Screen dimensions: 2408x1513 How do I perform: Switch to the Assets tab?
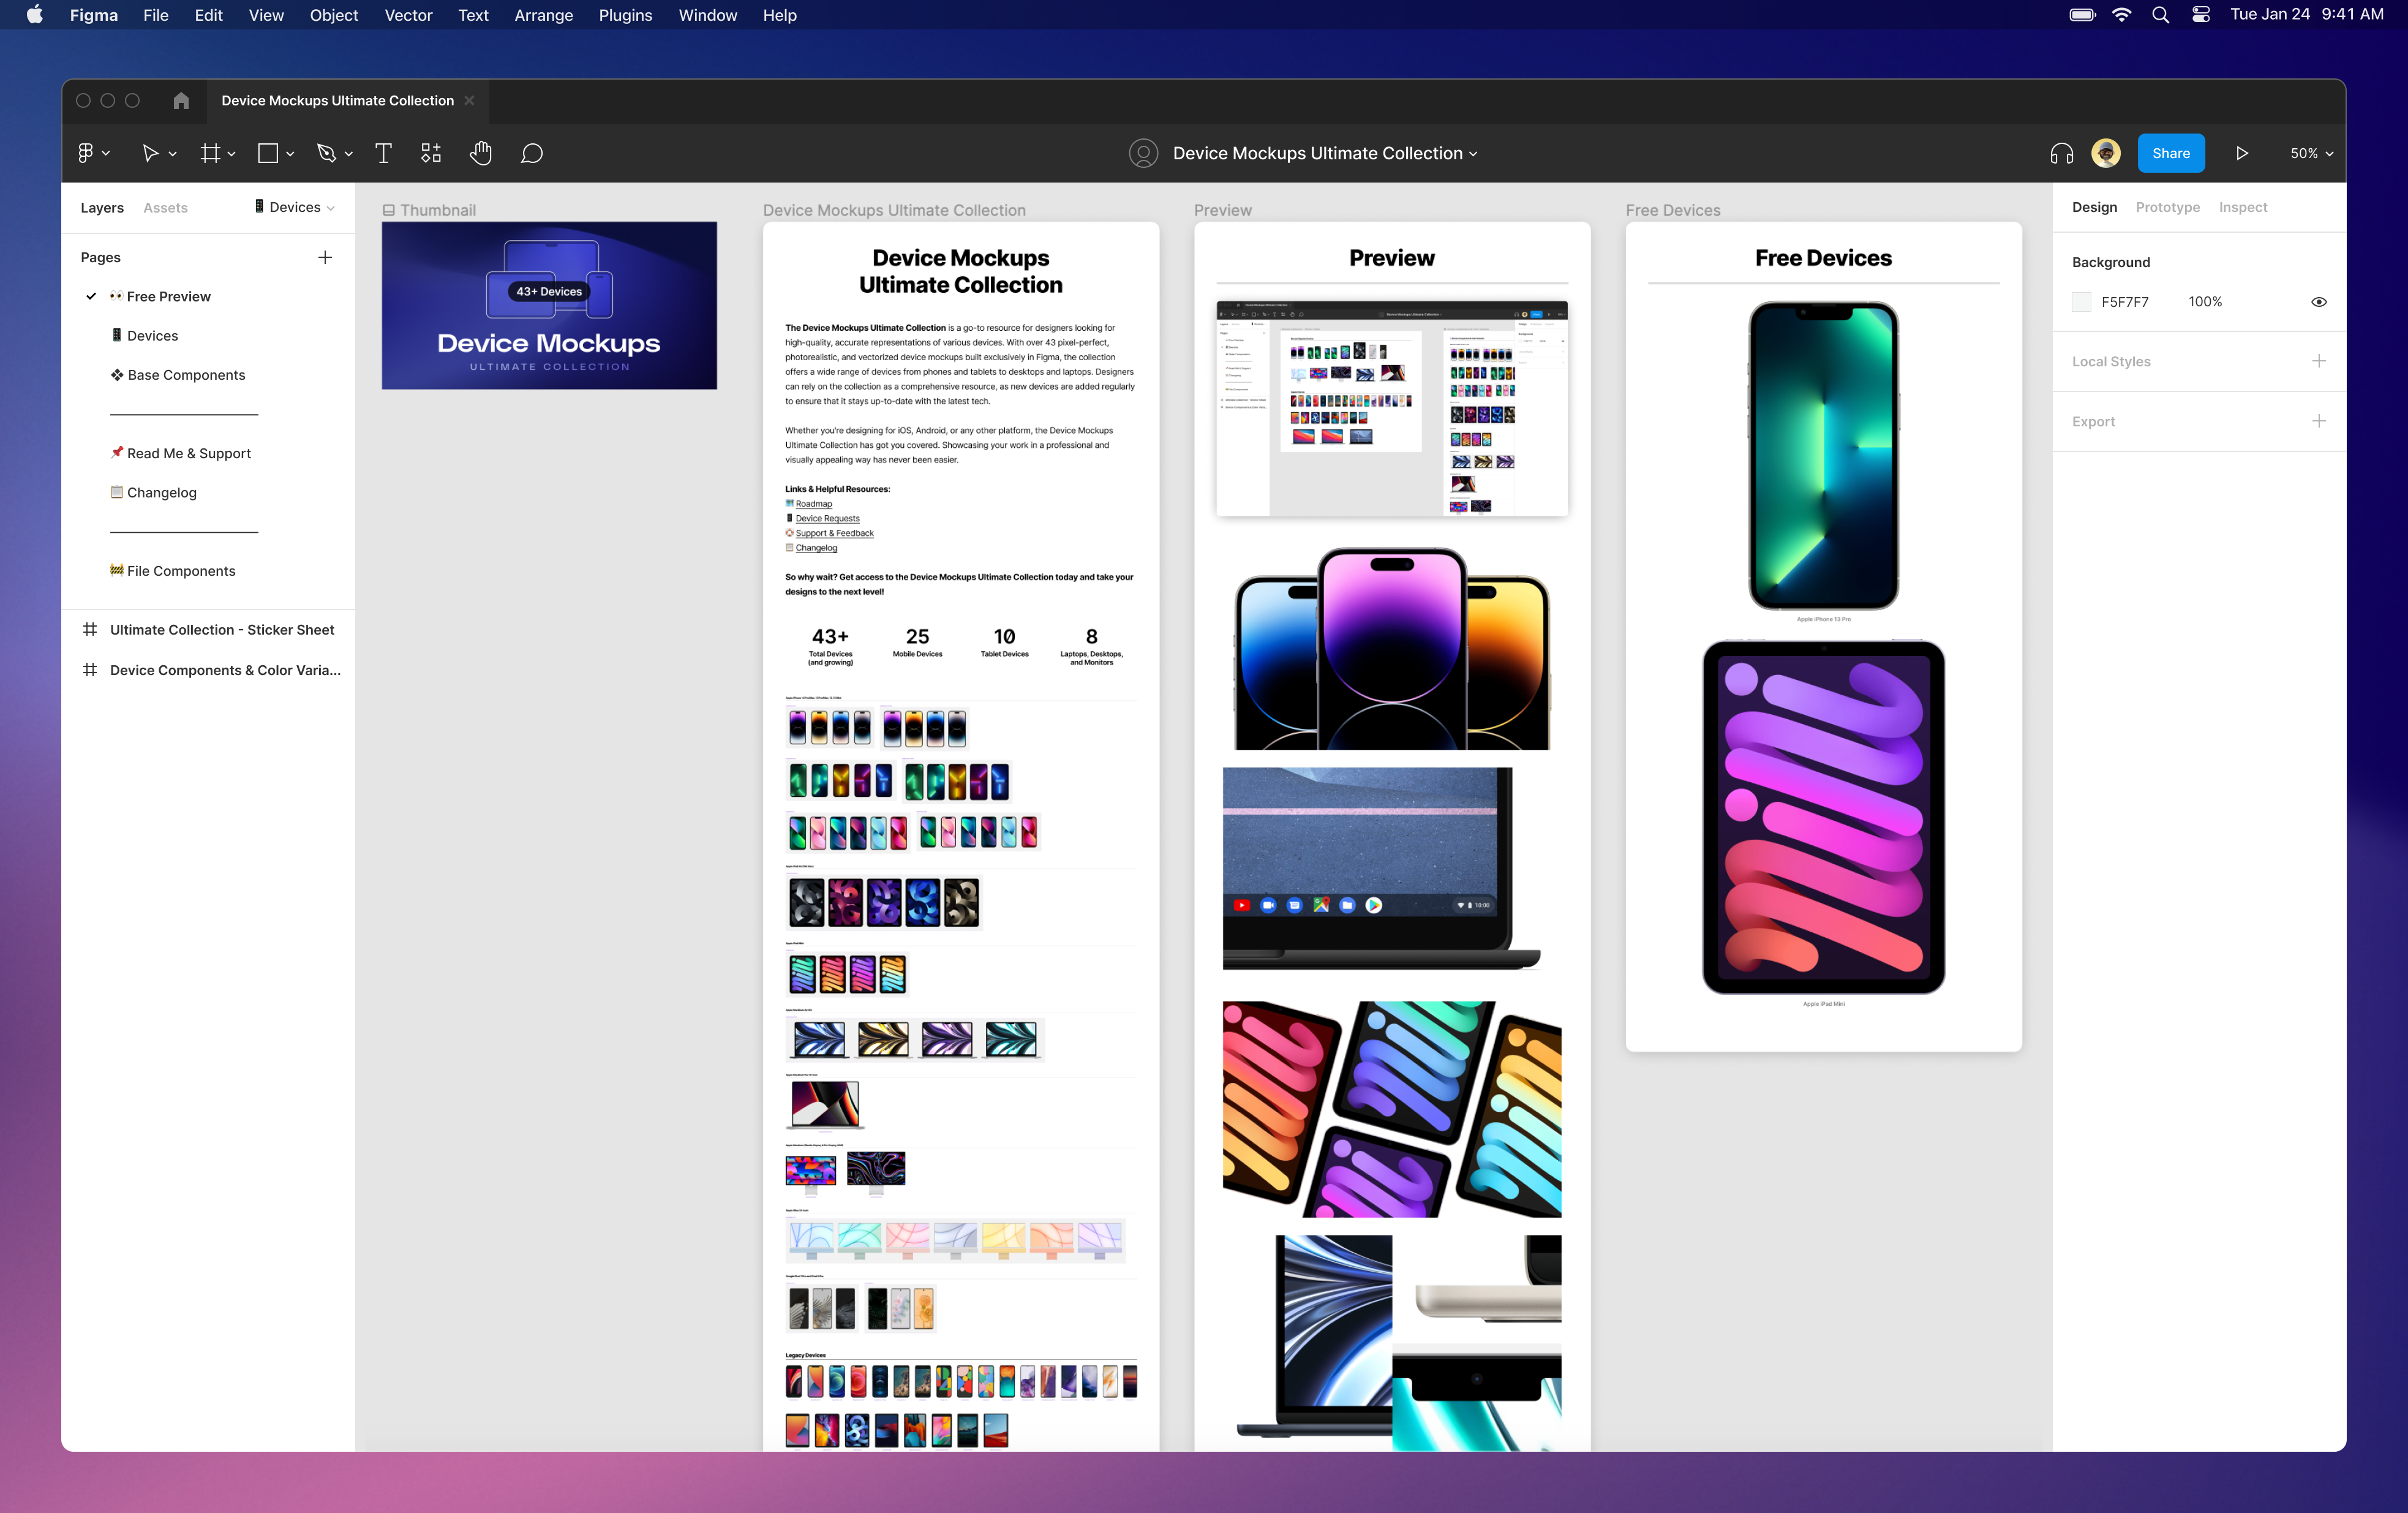[x=165, y=208]
